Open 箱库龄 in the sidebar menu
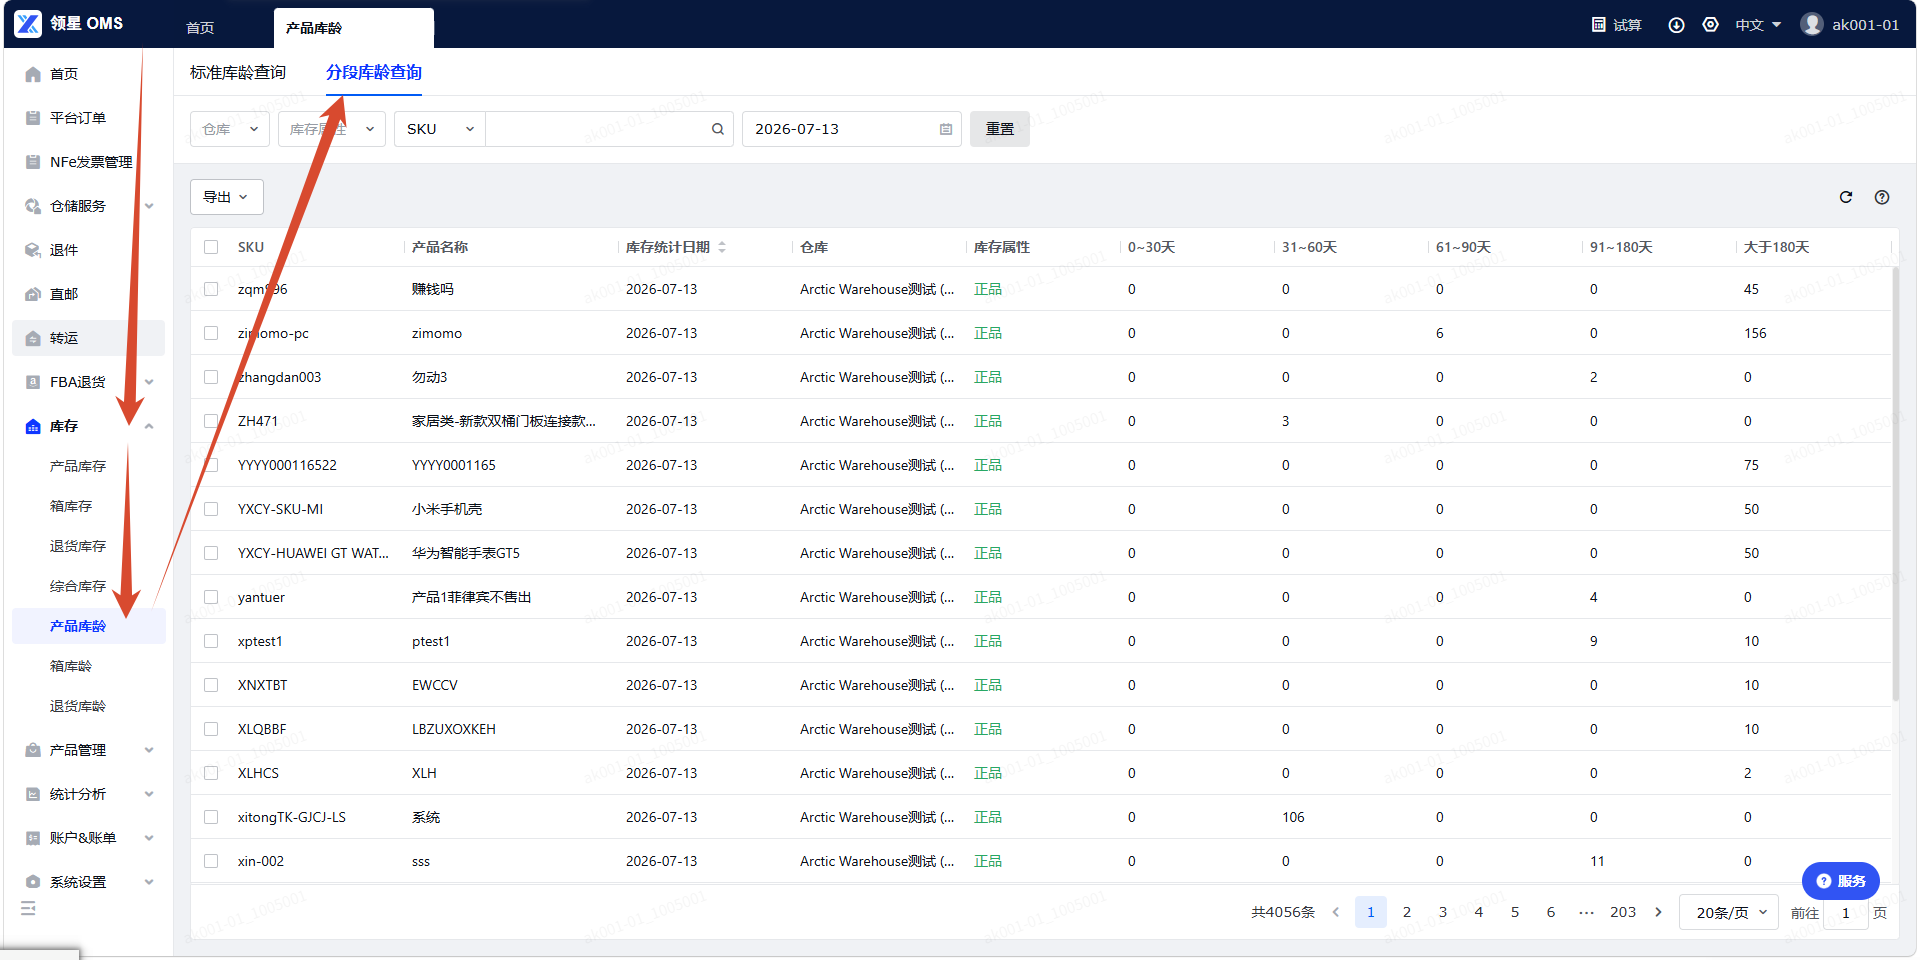The height and width of the screenshot is (960, 1920). coord(71,666)
